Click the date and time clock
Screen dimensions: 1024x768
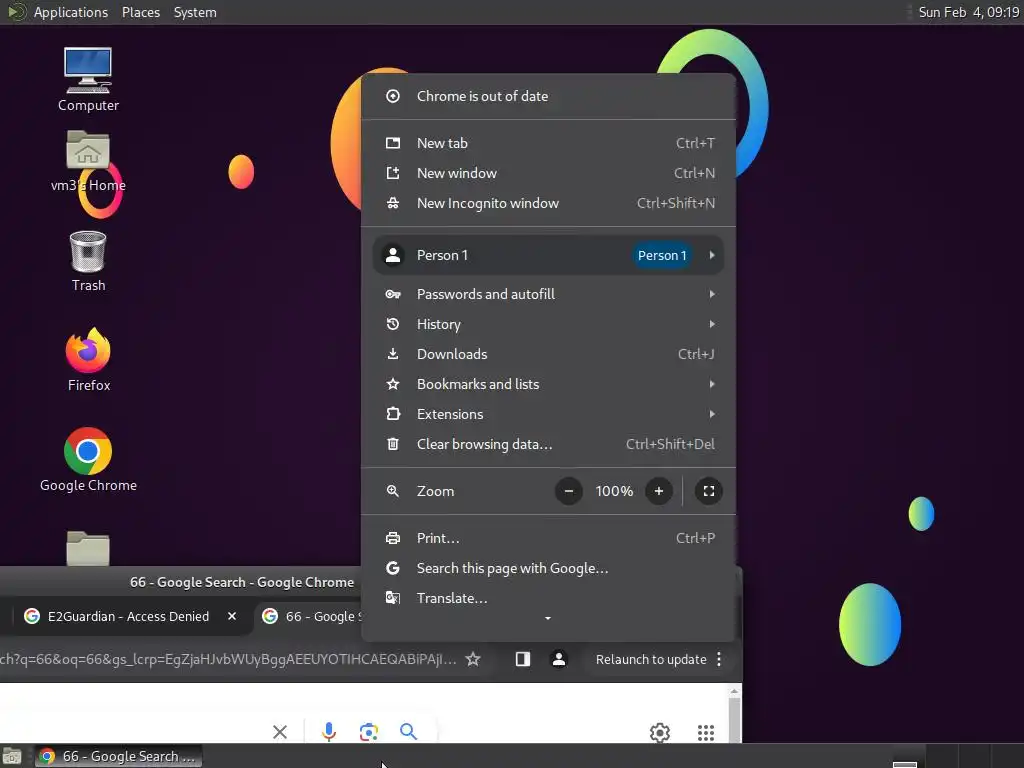[968, 12]
